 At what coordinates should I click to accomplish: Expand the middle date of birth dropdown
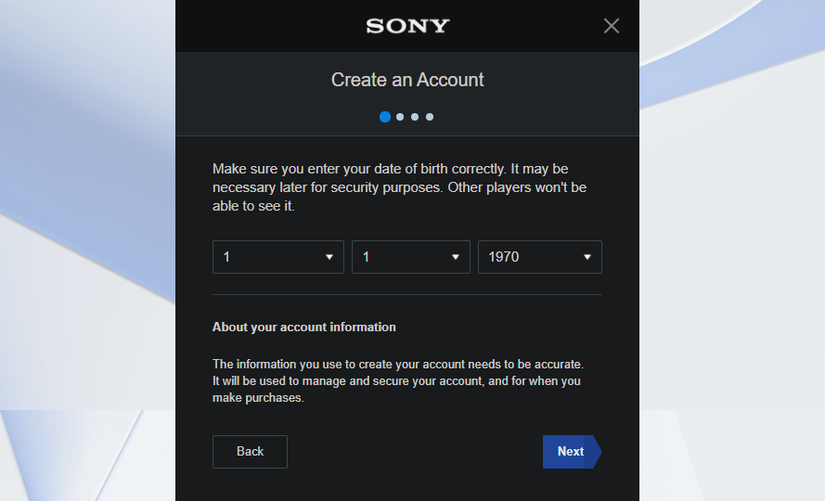tap(400, 257)
